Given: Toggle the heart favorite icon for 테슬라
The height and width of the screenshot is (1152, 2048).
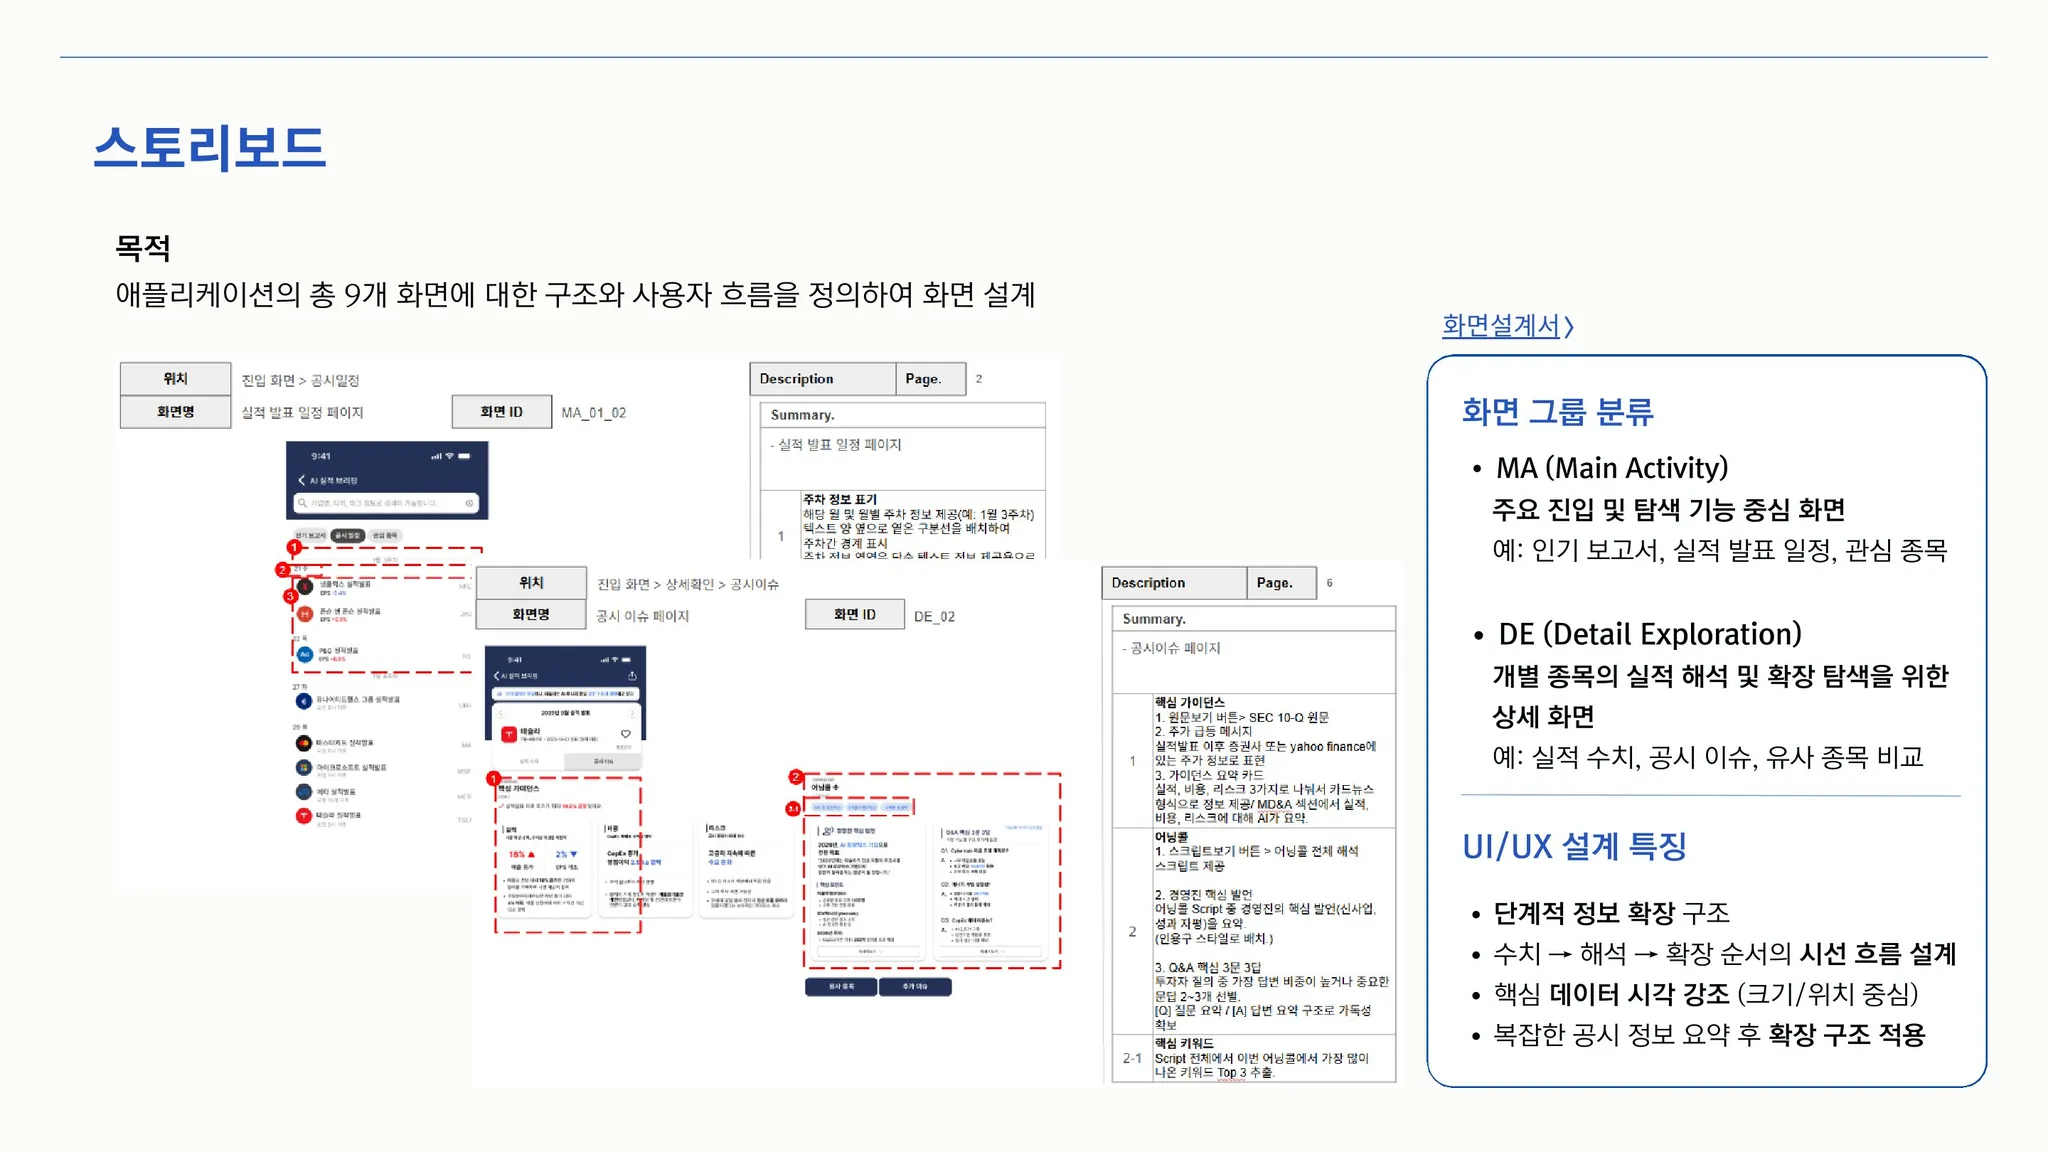Looking at the screenshot, I should [626, 734].
